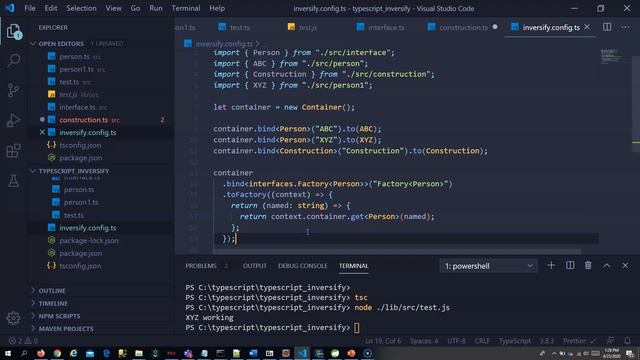The width and height of the screenshot is (640, 360).
Task: Close the inversify.config.ts tab
Action: (x=587, y=27)
